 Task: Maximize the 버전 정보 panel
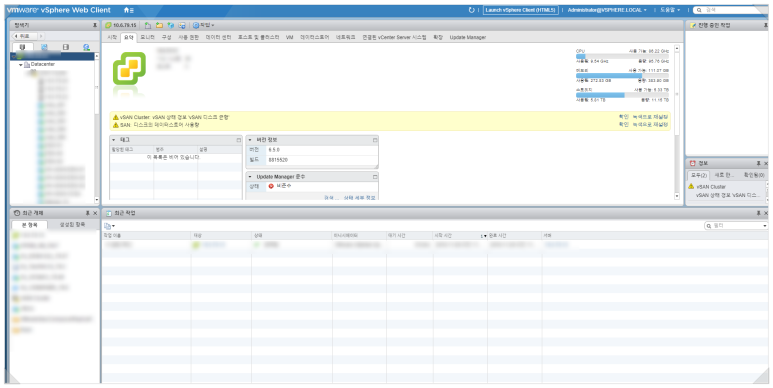[375, 140]
